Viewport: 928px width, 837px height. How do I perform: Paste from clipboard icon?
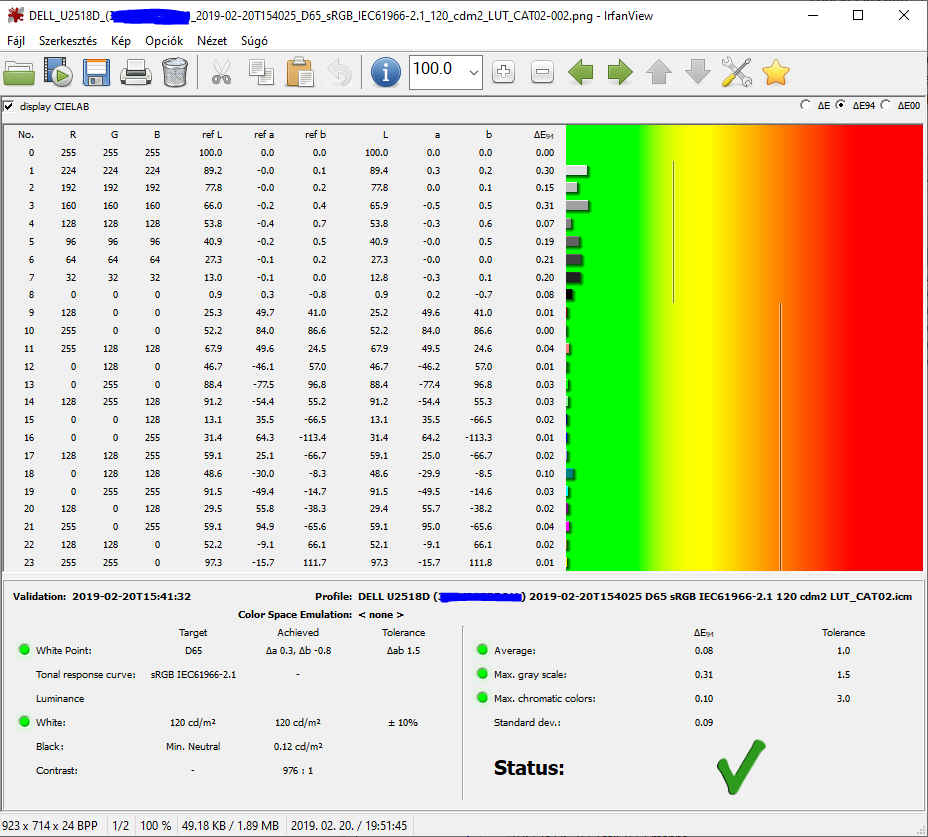(x=300, y=73)
